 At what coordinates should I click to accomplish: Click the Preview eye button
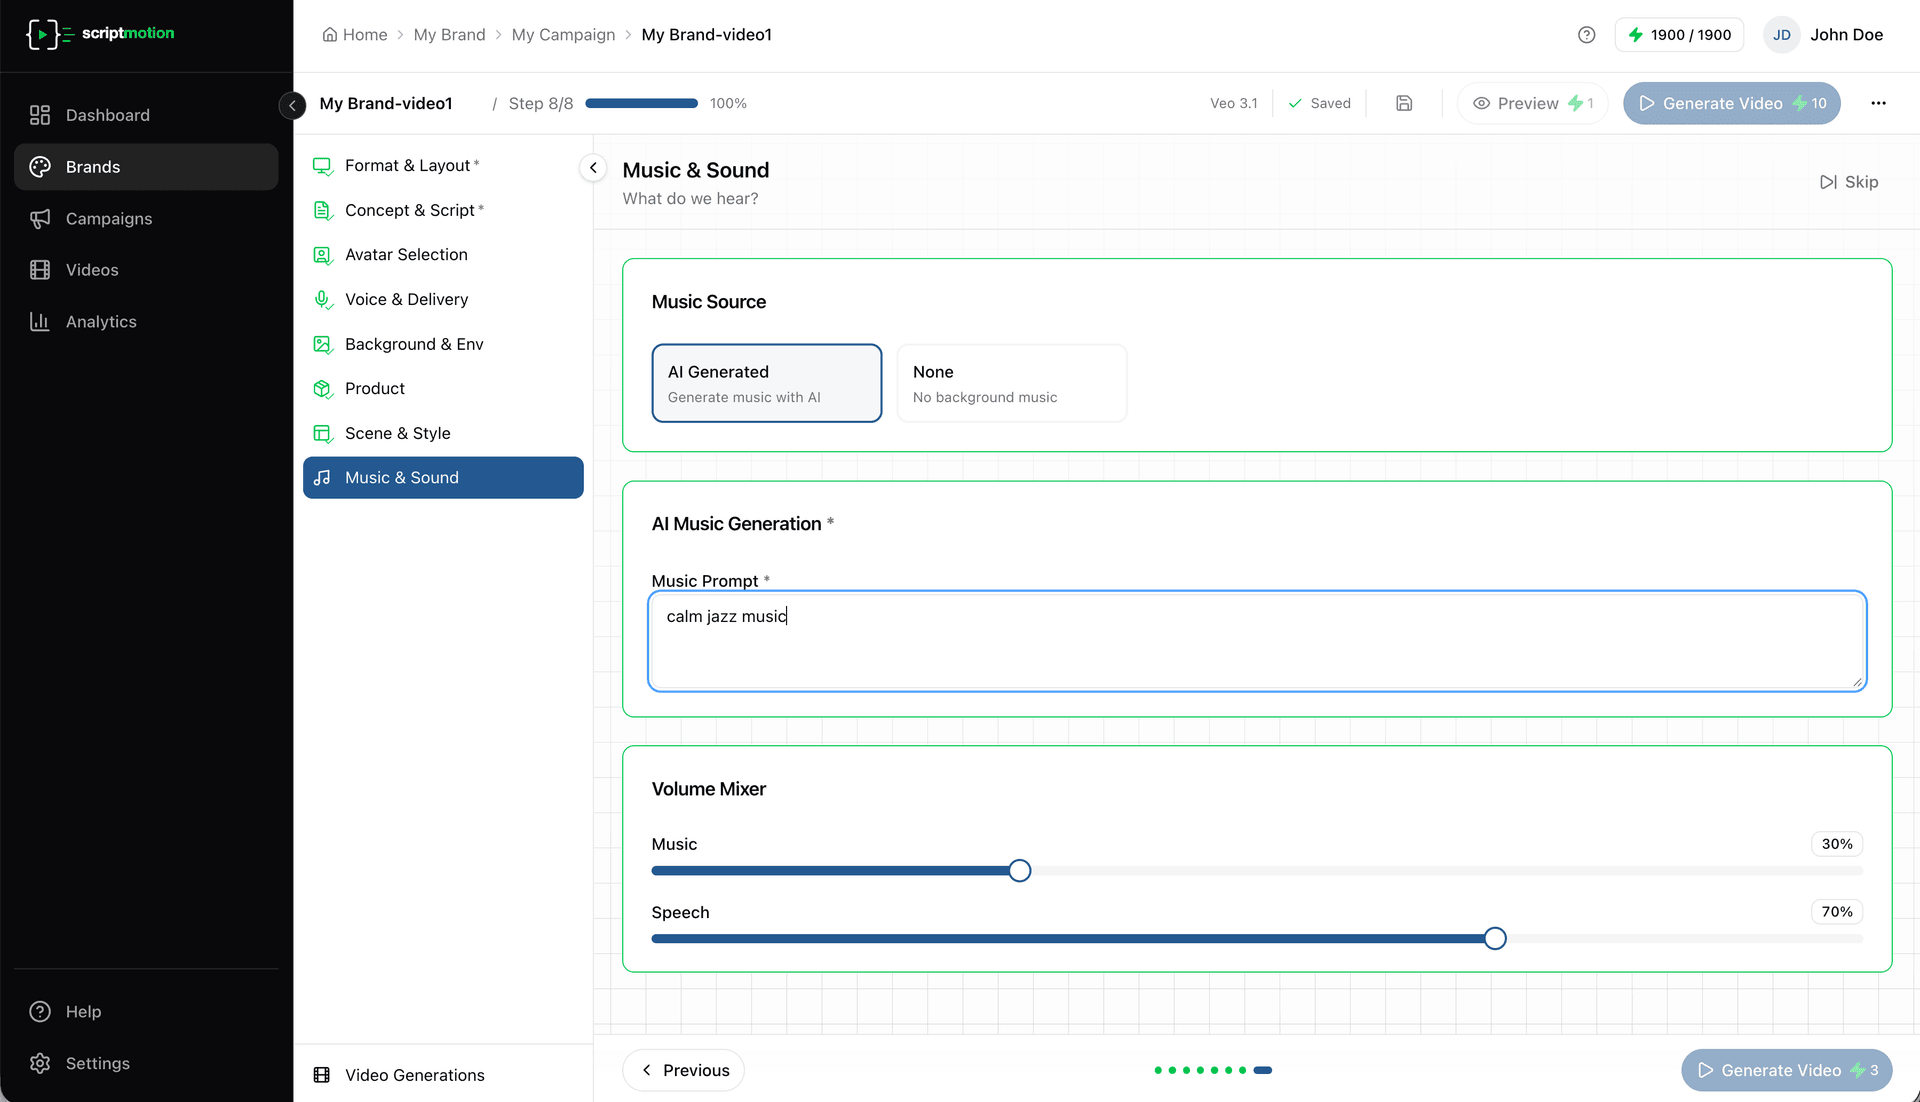pyautogui.click(x=1531, y=103)
